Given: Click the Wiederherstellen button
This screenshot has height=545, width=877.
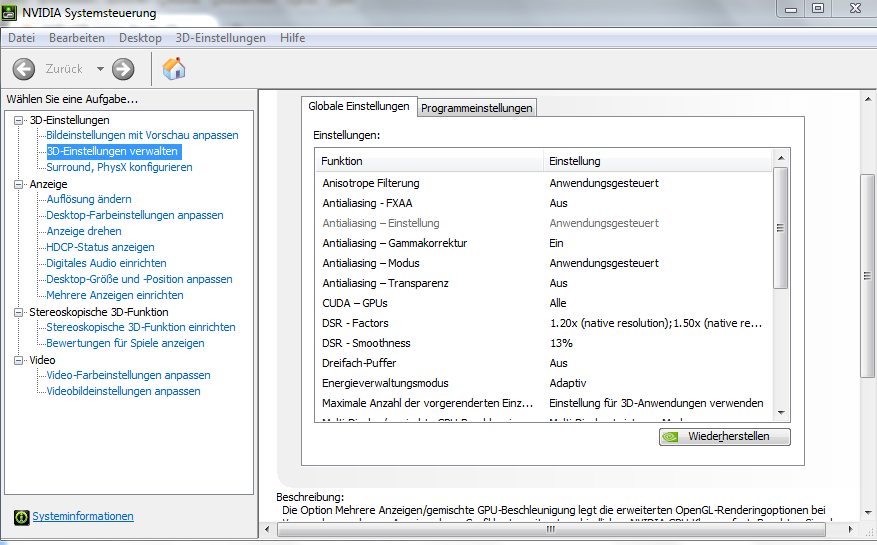Looking at the screenshot, I should tap(724, 436).
